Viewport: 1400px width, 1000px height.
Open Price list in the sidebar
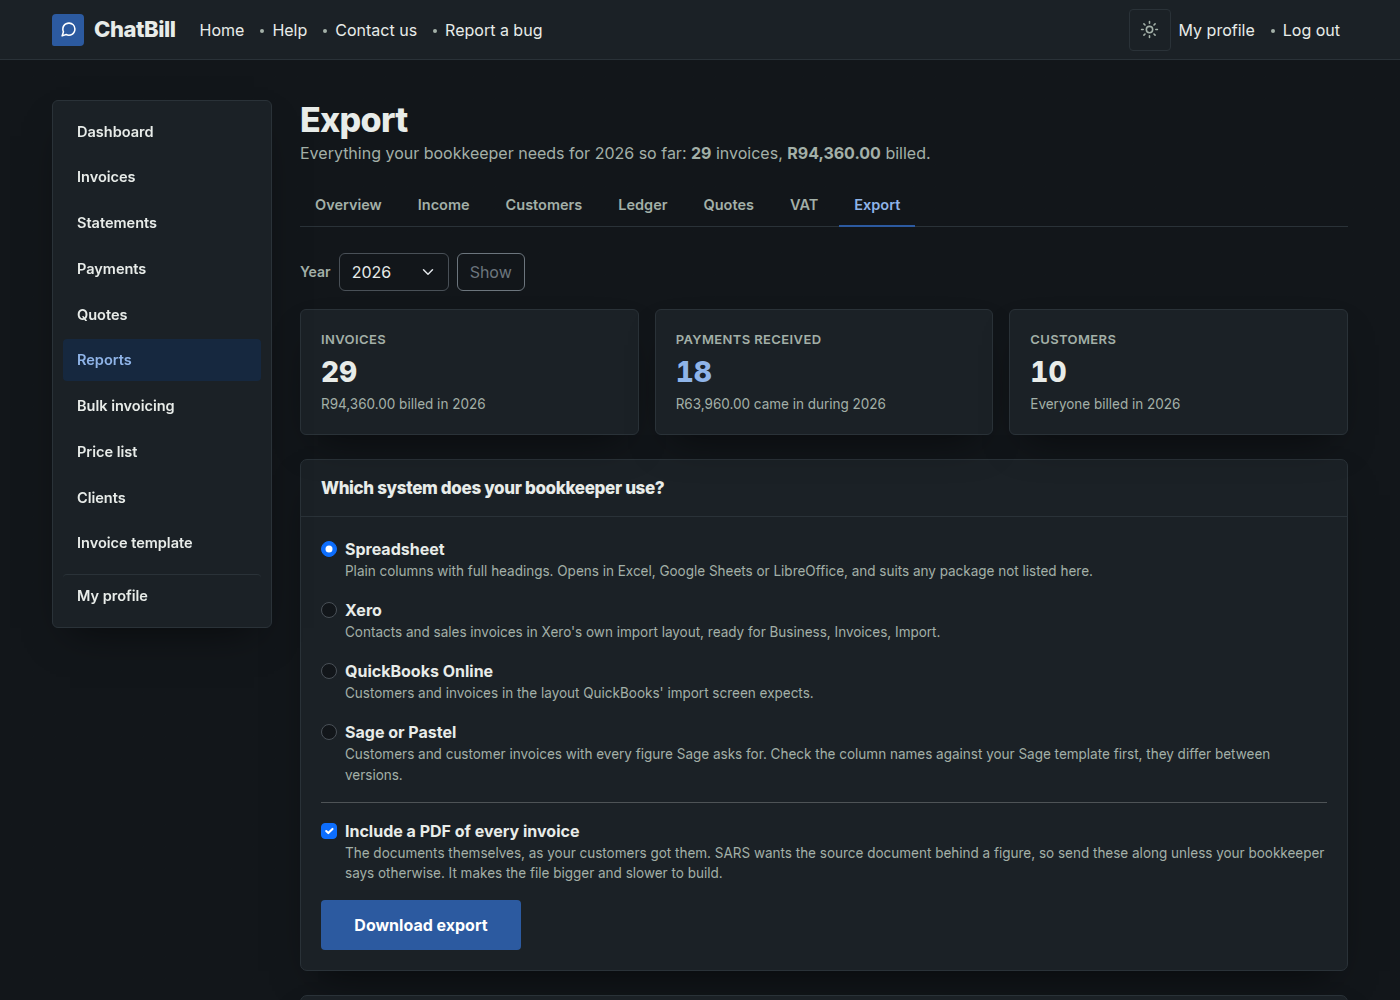[x=162, y=452]
